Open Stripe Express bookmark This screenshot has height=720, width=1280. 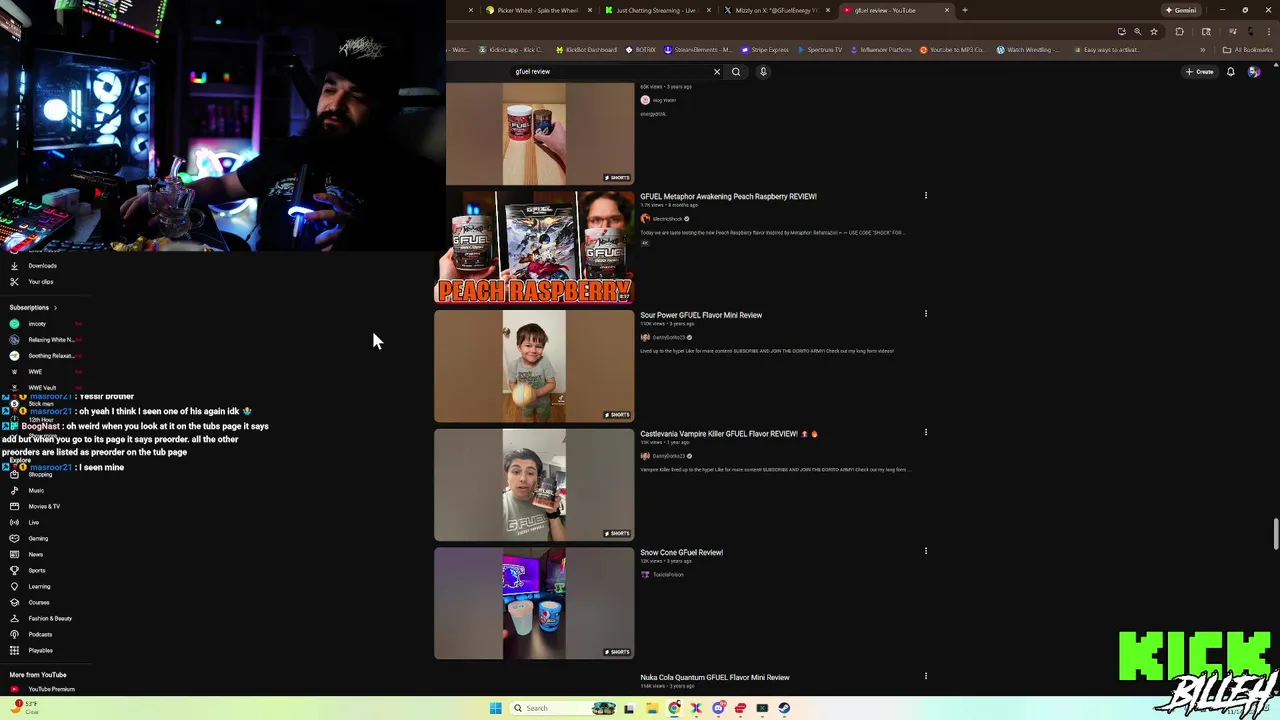[765, 50]
